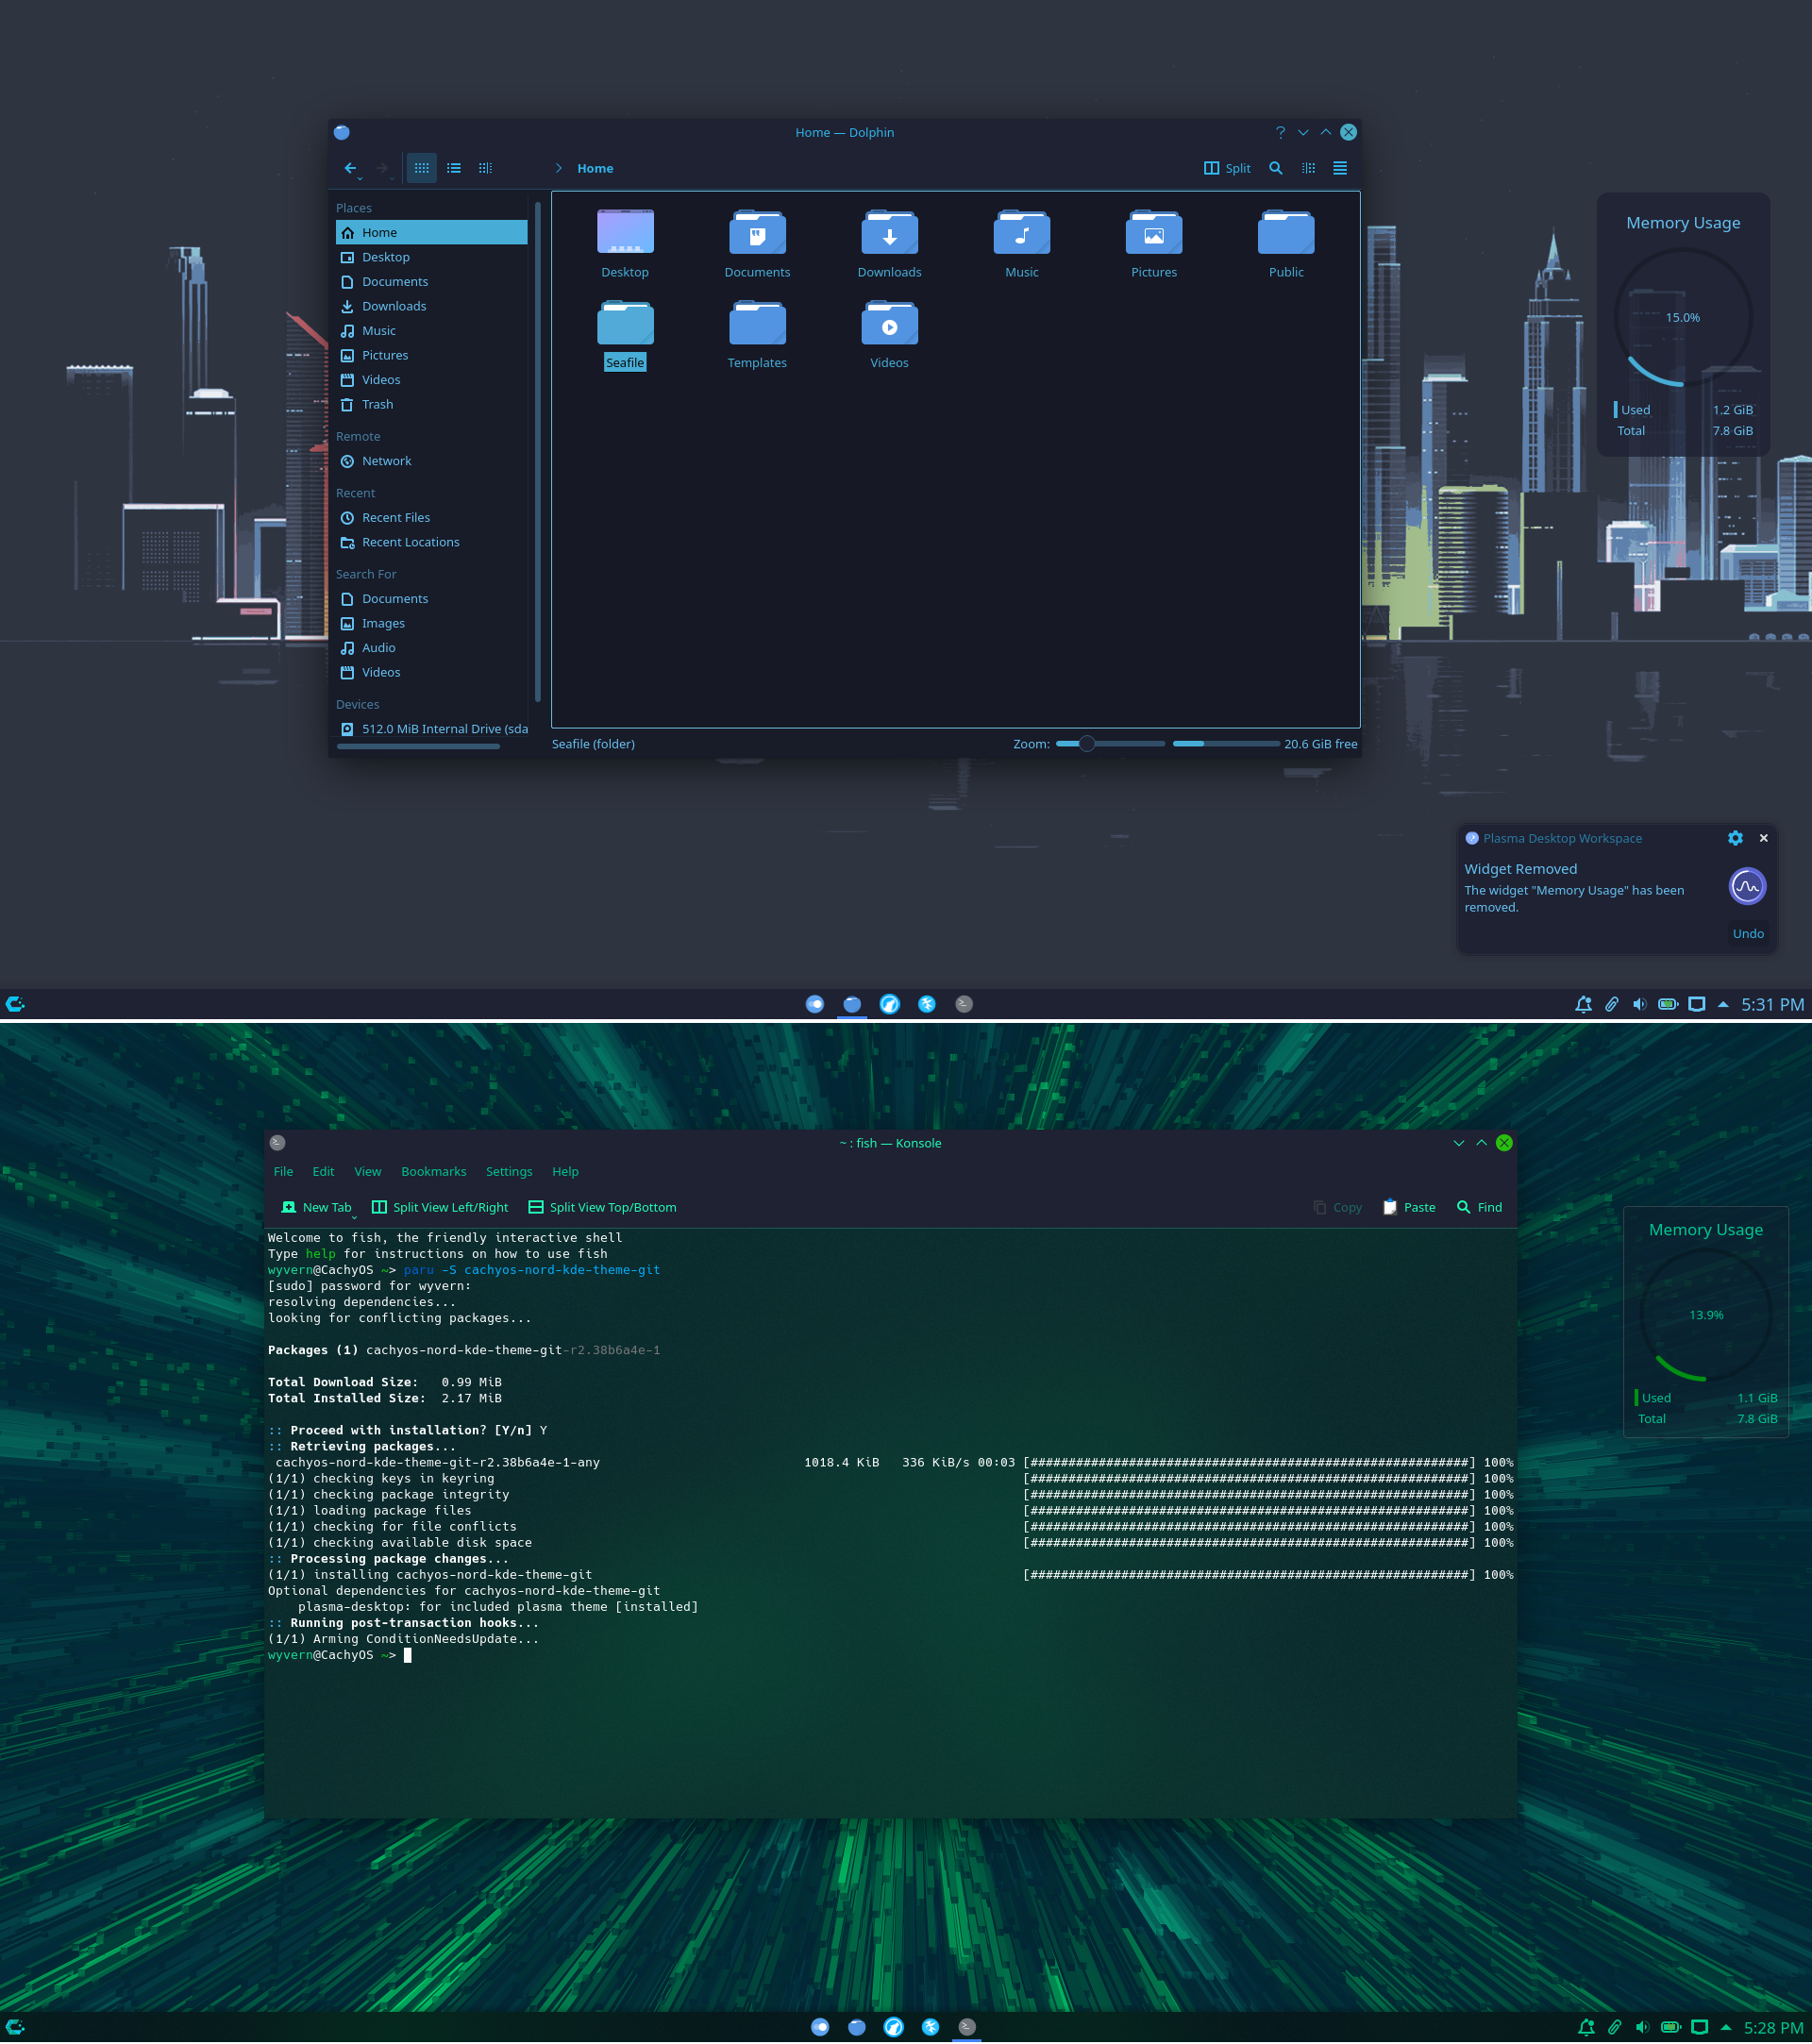
Task: Expand hidden system tray icons arrow
Action: point(1723,1004)
